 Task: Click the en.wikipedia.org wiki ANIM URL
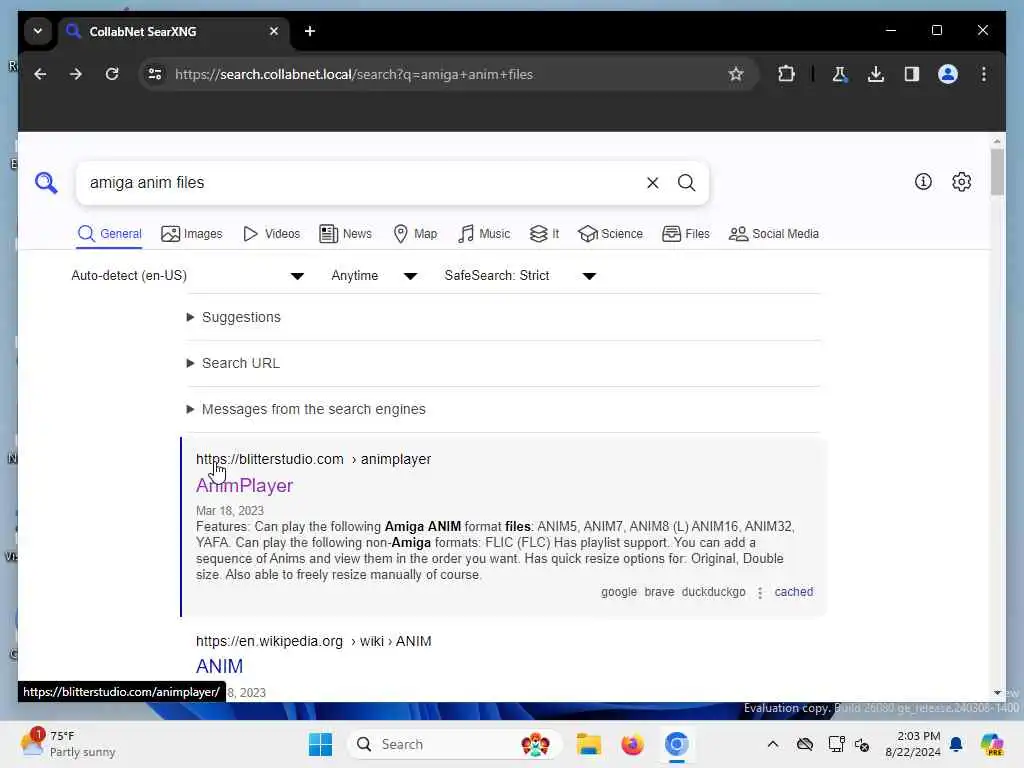(313, 642)
